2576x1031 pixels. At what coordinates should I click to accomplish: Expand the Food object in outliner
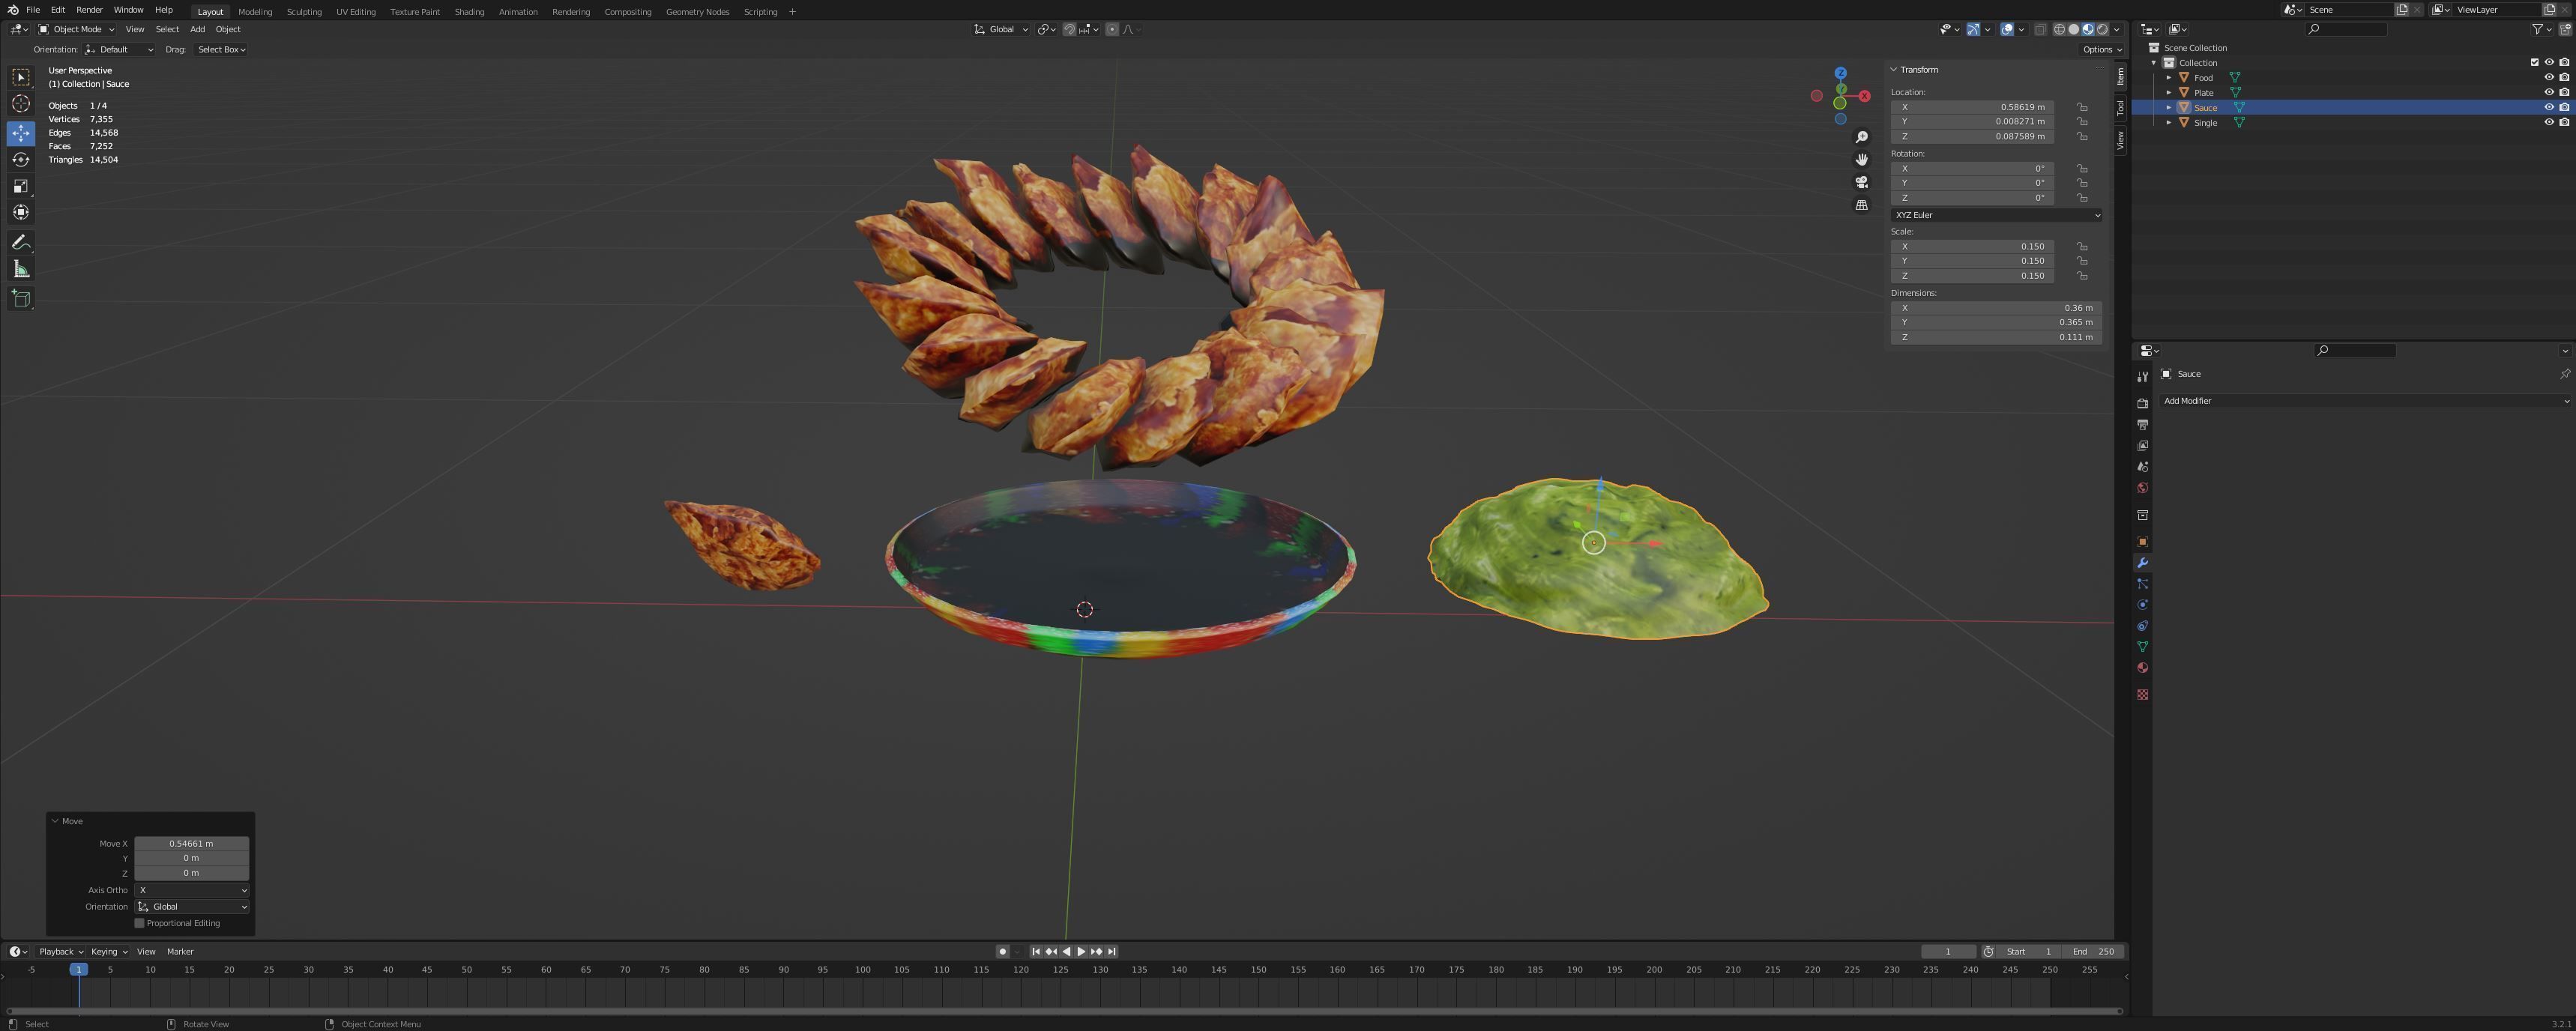tap(2168, 77)
